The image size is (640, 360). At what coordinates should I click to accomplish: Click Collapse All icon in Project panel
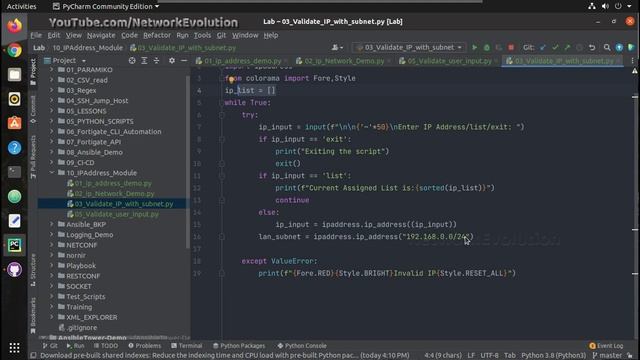[156, 60]
